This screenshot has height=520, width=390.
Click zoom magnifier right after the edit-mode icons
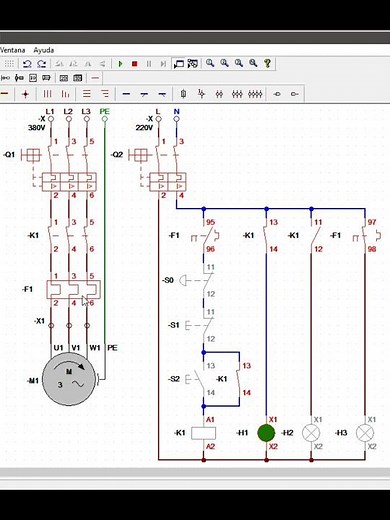click(x=210, y=63)
